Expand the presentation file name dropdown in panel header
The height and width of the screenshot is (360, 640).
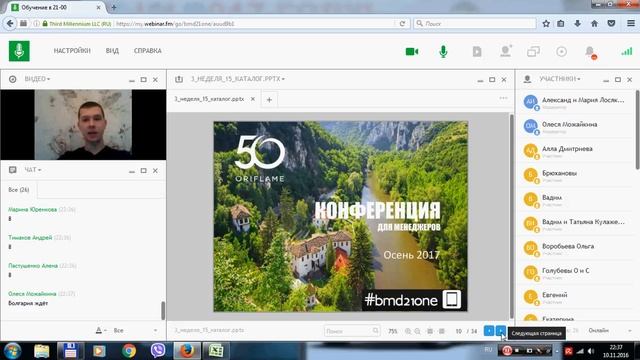(238, 79)
